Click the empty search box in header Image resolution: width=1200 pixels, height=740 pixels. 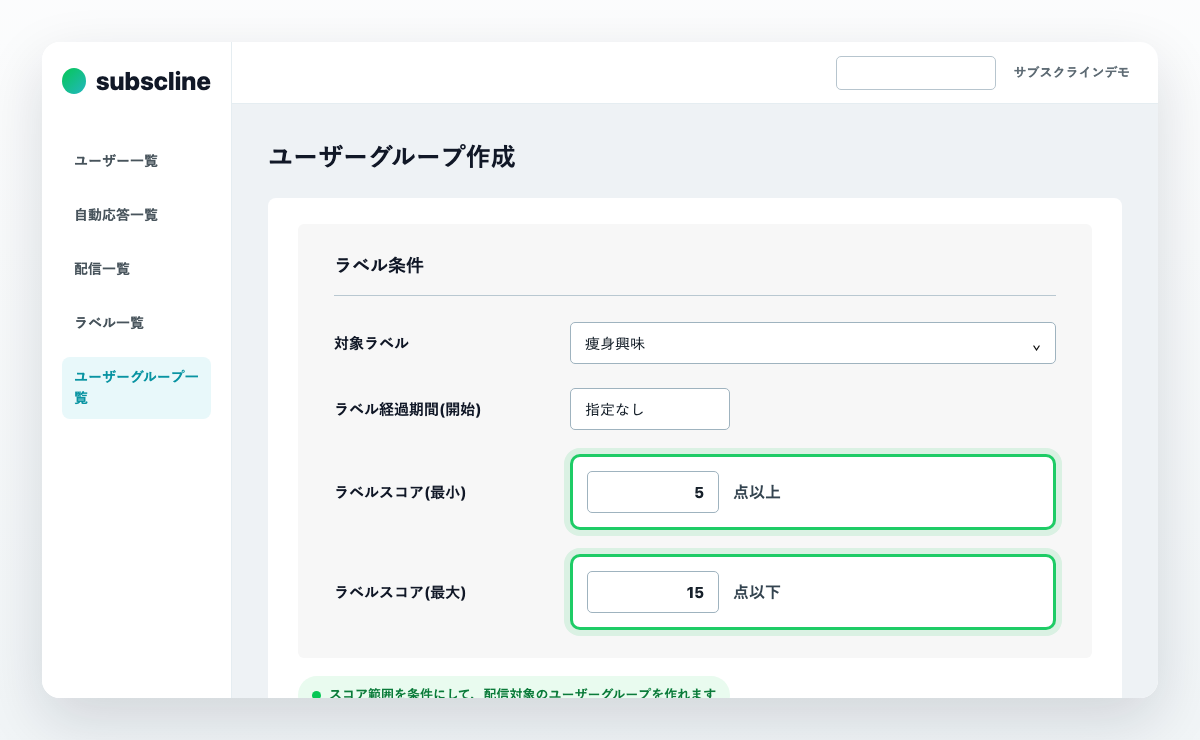click(916, 73)
